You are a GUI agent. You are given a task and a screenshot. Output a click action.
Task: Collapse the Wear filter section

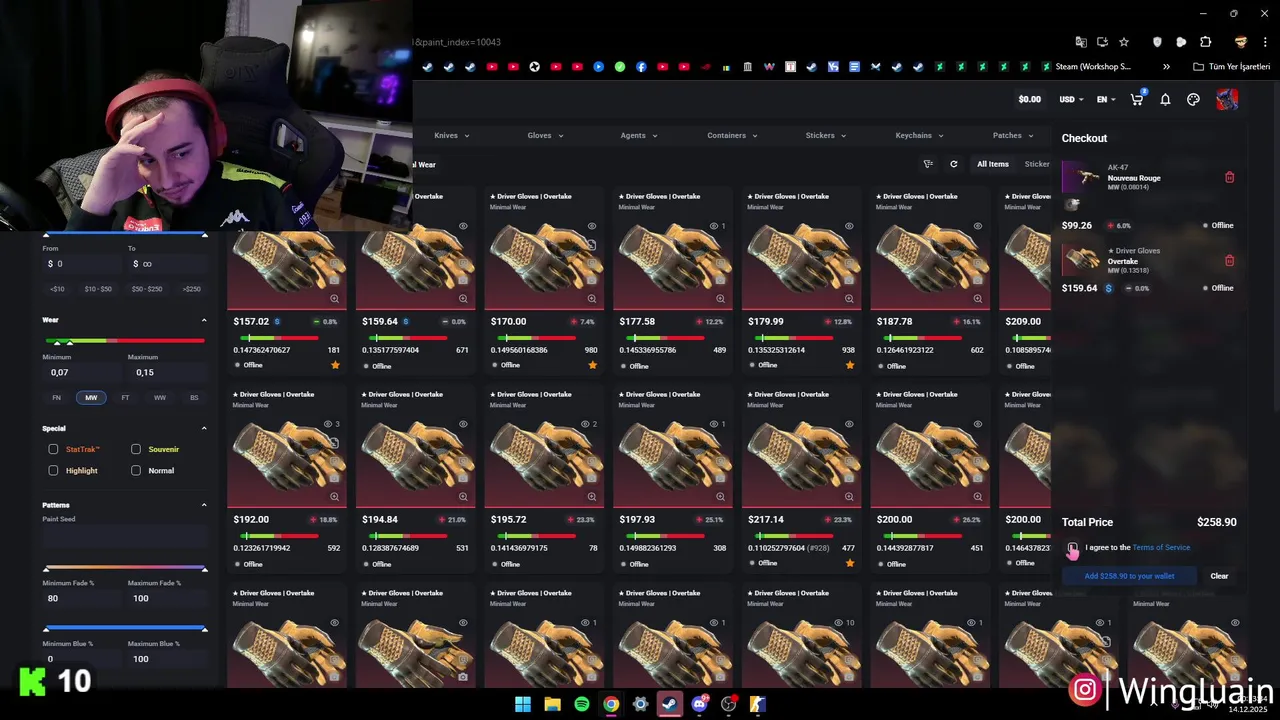pos(204,320)
